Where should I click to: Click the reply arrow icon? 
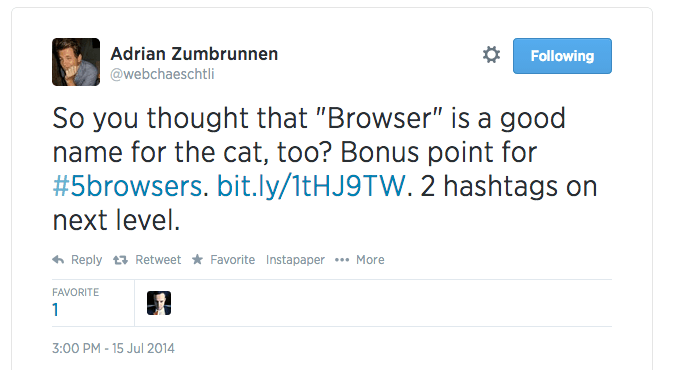pos(58,260)
